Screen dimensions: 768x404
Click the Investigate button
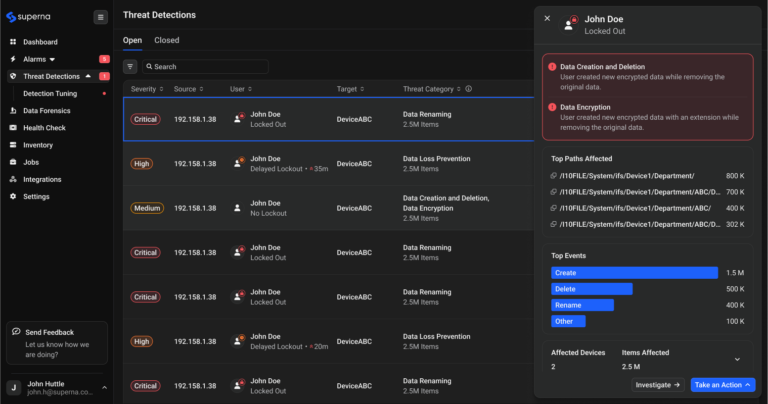pos(657,385)
